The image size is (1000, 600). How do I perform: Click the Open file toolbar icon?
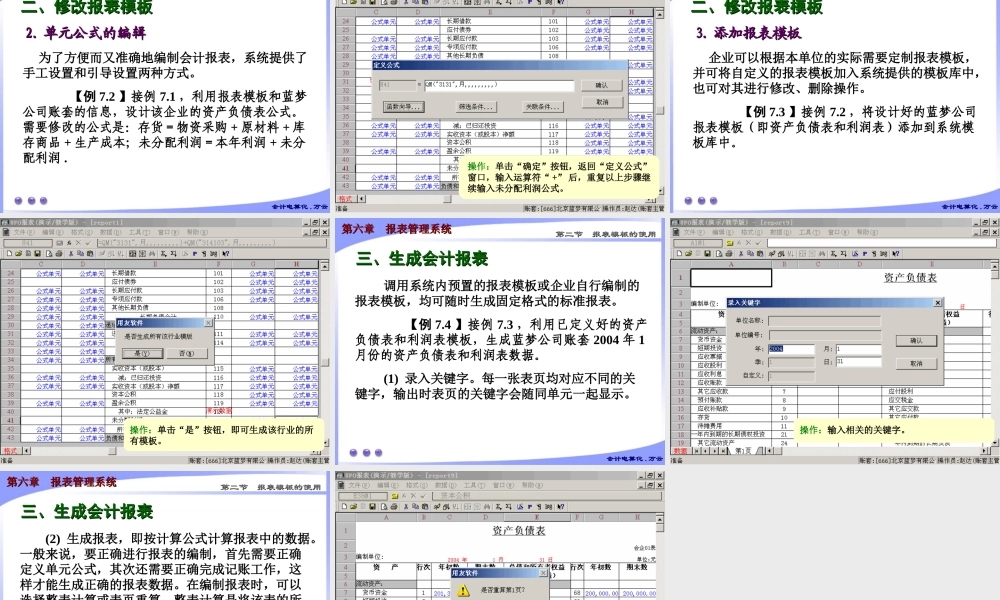pos(17,252)
